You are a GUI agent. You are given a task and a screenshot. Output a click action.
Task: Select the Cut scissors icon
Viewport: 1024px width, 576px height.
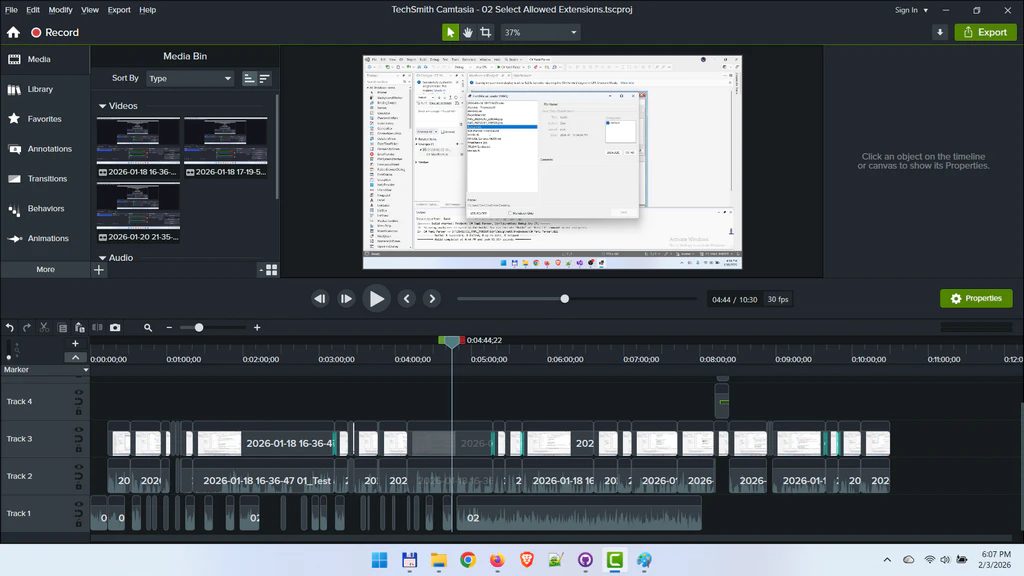(x=43, y=327)
